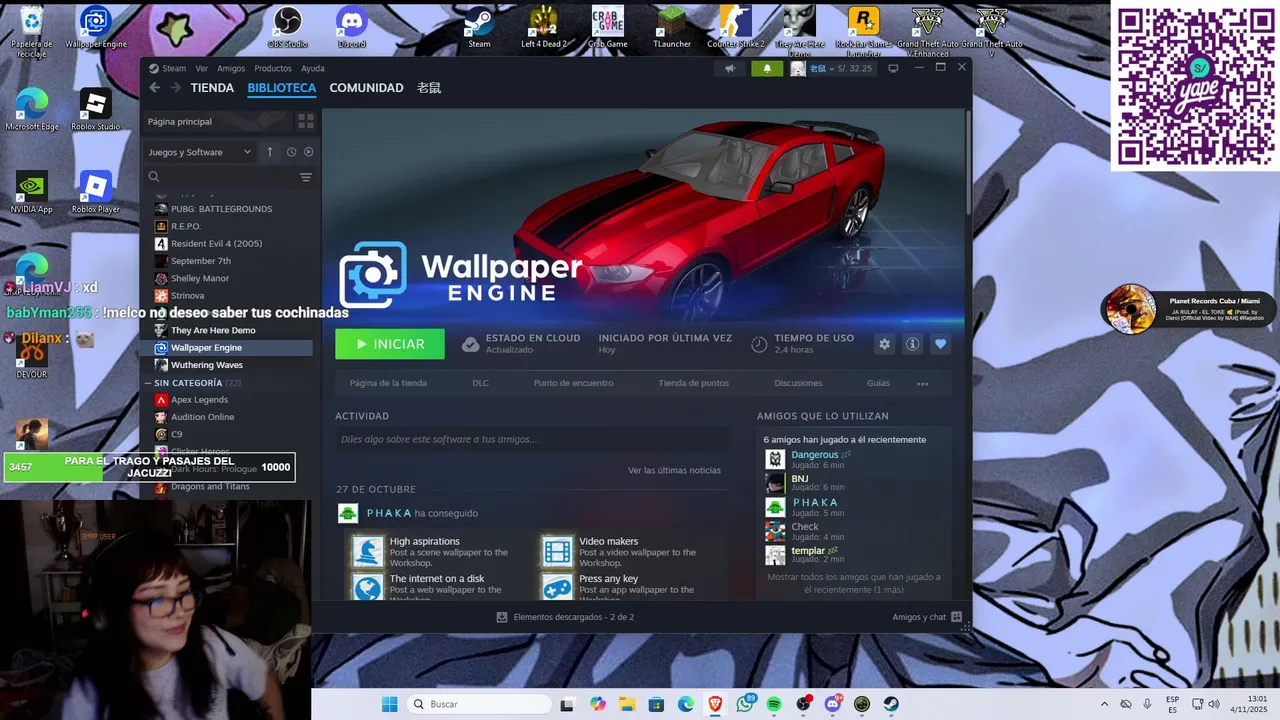Select Resident Evil 4 (2005) in library

point(216,243)
